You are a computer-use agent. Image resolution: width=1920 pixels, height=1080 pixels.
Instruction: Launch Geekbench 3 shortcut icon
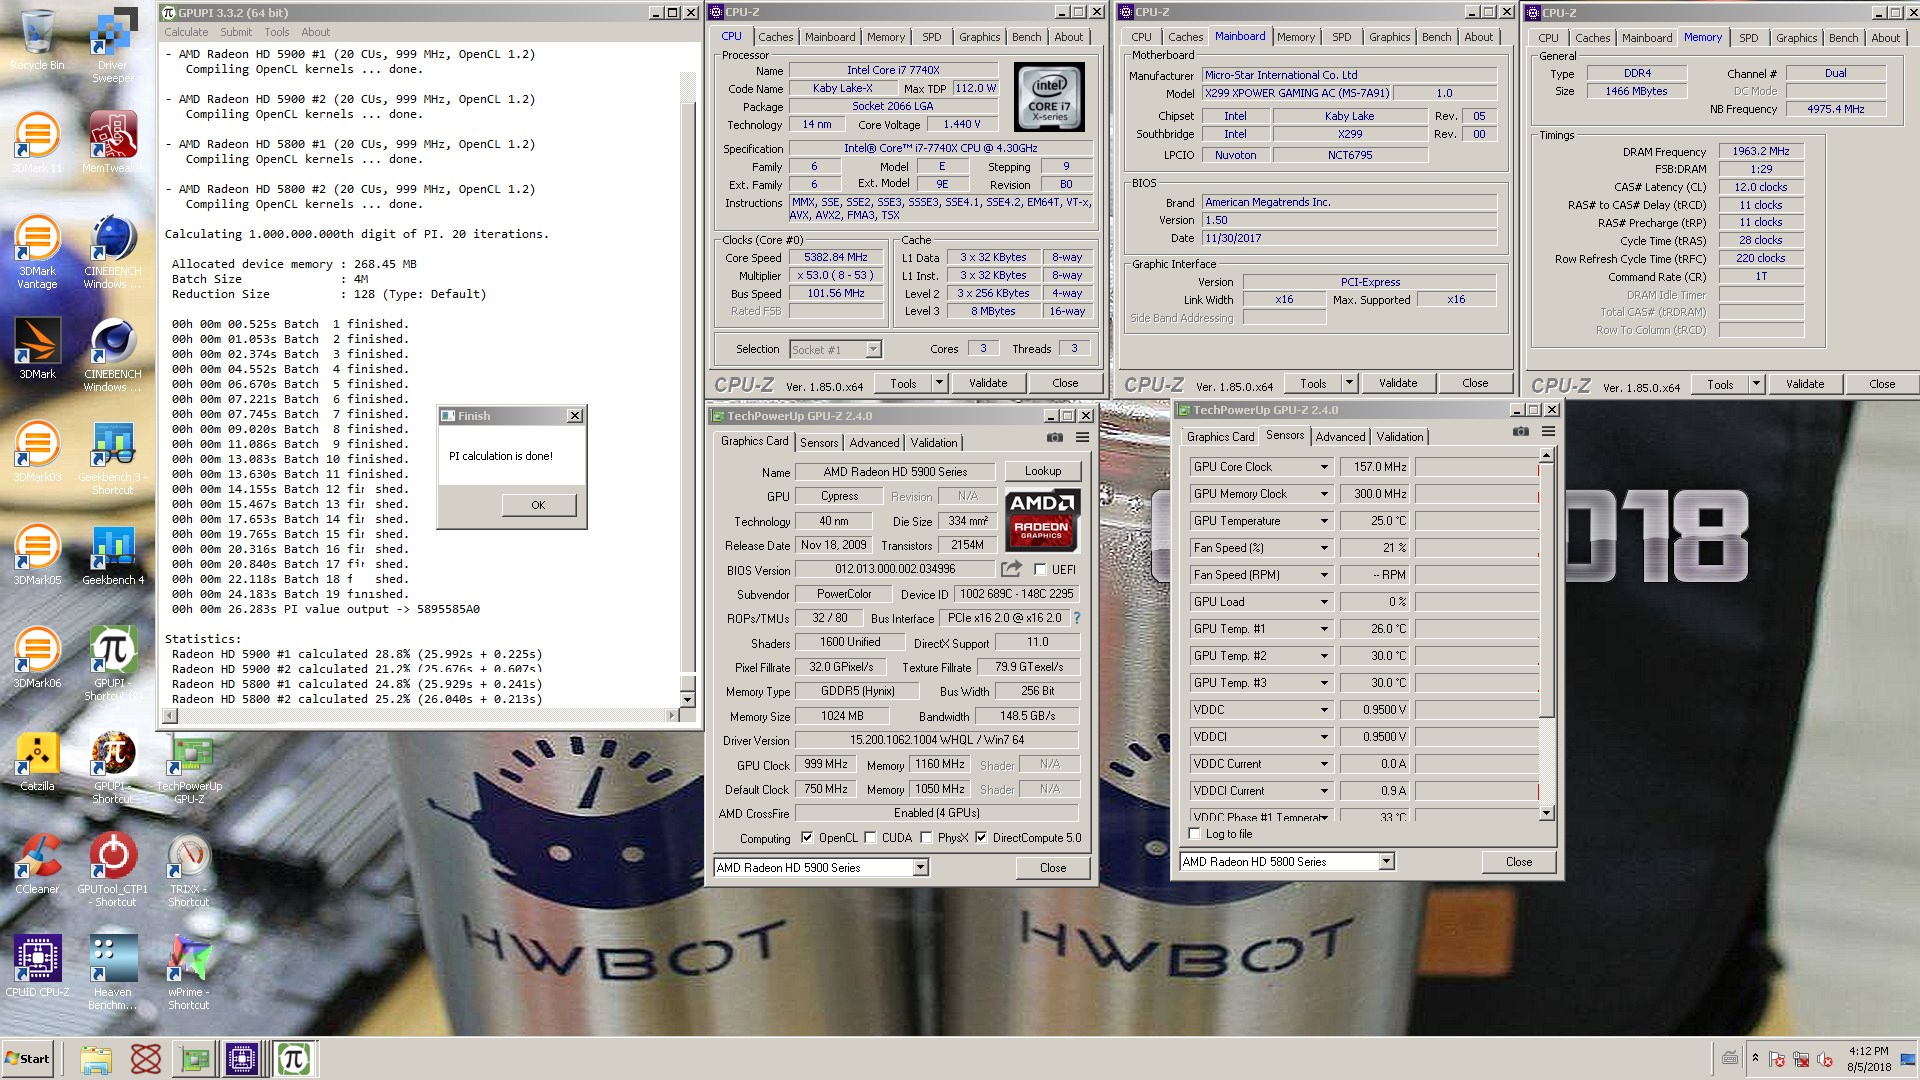113,458
